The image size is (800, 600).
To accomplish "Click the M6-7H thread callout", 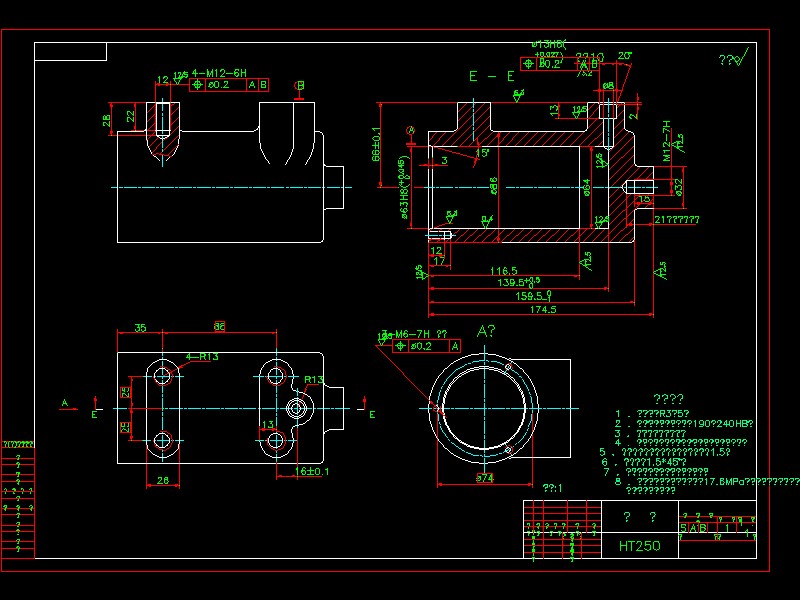I will pyautogui.click(x=414, y=334).
